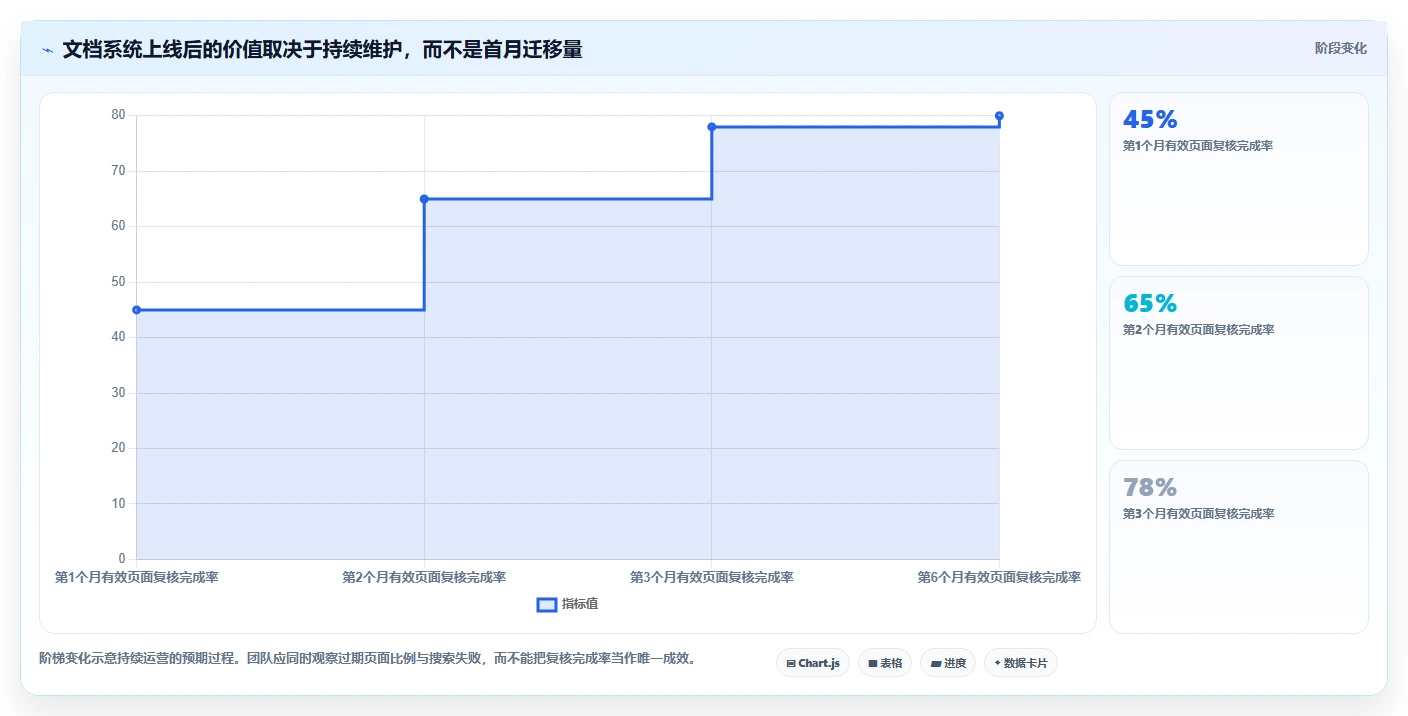
Task: Click data point at month 1 (45)
Action: click(136, 310)
